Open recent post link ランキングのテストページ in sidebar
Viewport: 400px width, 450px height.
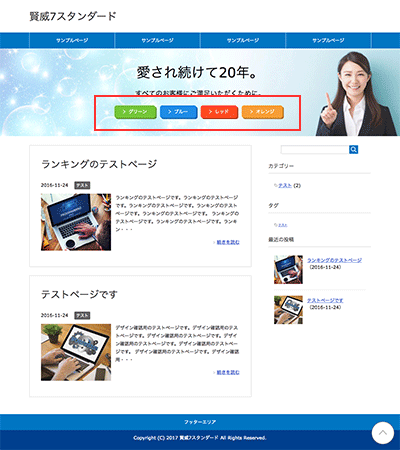pyautogui.click(x=334, y=260)
